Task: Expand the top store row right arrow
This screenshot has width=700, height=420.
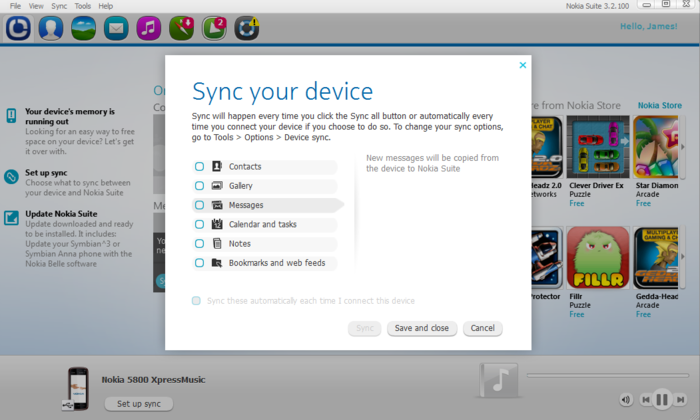Action: click(682, 147)
